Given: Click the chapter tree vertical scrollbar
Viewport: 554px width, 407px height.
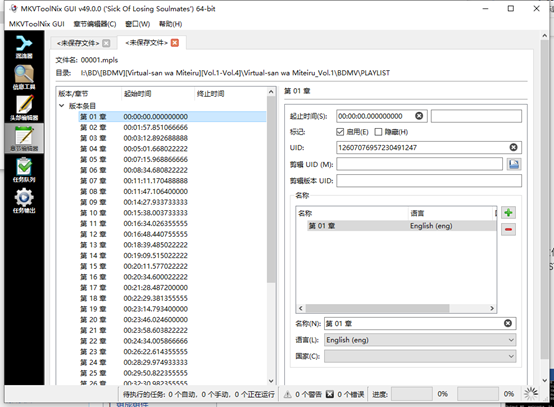Looking at the screenshot, I should [271, 189].
